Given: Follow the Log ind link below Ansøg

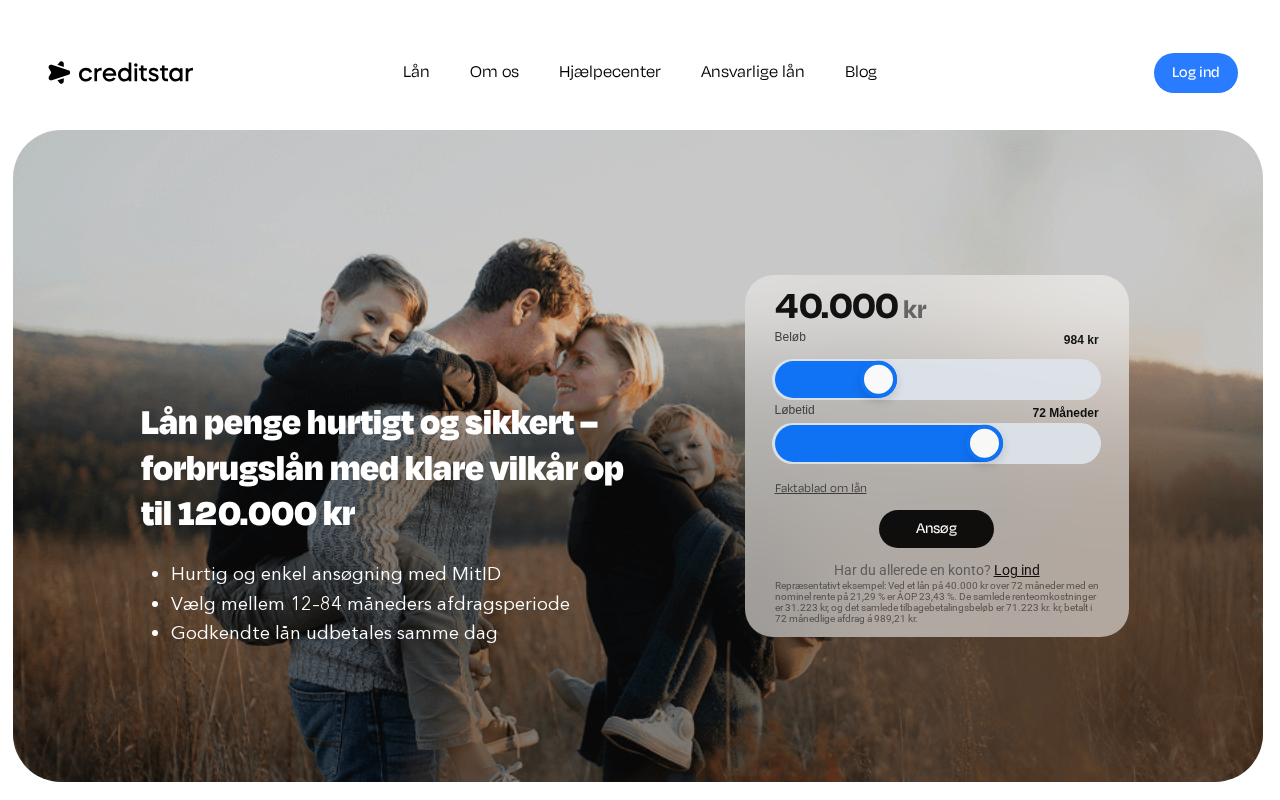Looking at the screenshot, I should (1017, 570).
